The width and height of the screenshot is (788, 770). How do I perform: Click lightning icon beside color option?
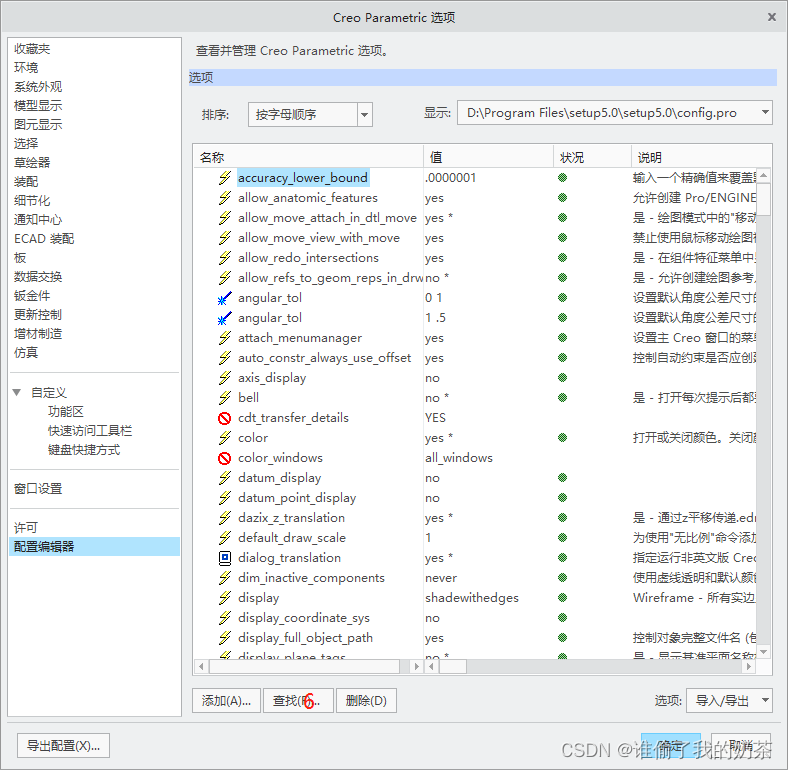(225, 438)
